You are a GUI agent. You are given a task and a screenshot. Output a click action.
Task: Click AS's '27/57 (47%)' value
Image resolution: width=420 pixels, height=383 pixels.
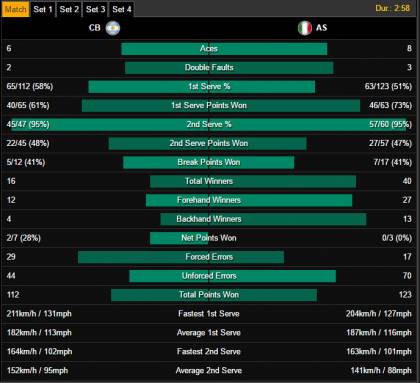[x=390, y=144]
